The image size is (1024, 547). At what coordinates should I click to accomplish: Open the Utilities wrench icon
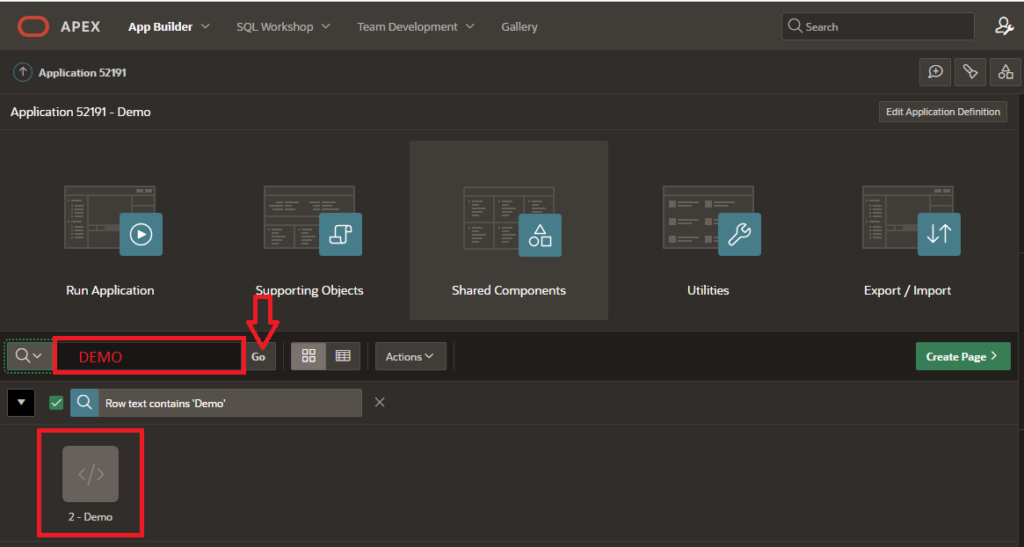[x=739, y=234]
